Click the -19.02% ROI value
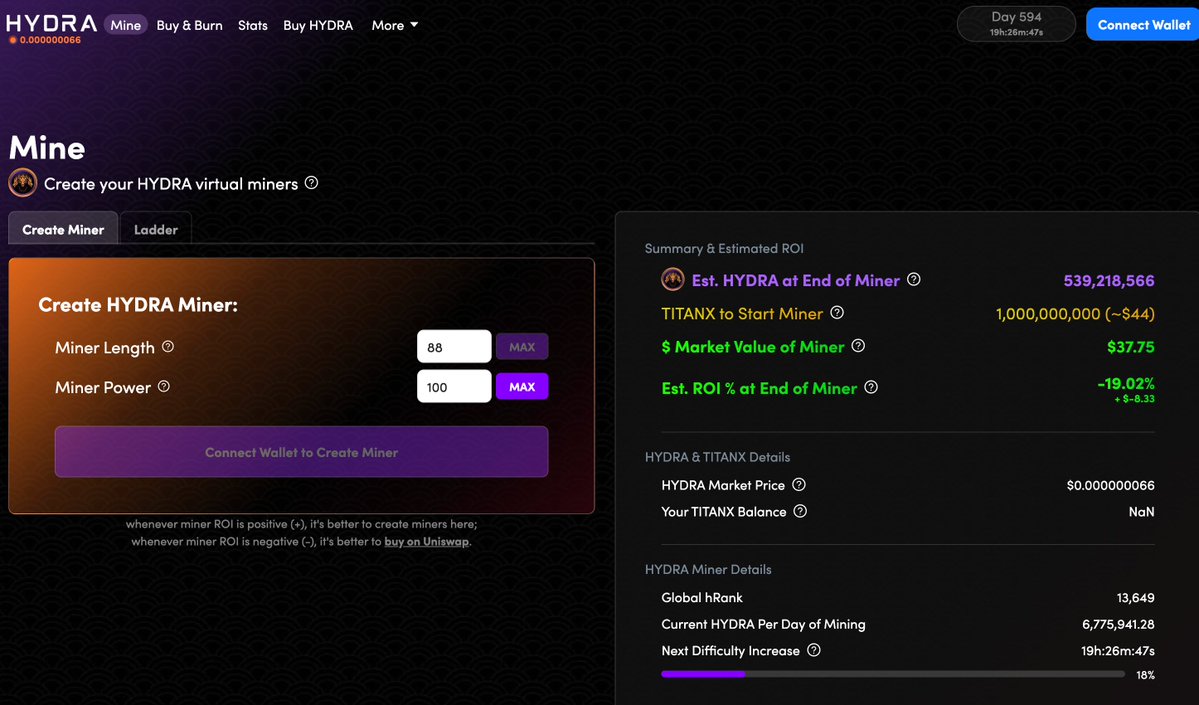The image size is (1199, 705). (x=1126, y=382)
